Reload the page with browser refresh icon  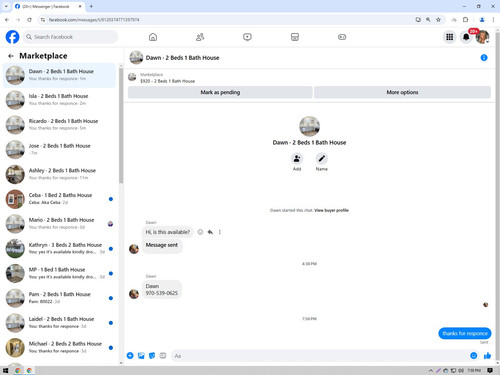(29, 20)
